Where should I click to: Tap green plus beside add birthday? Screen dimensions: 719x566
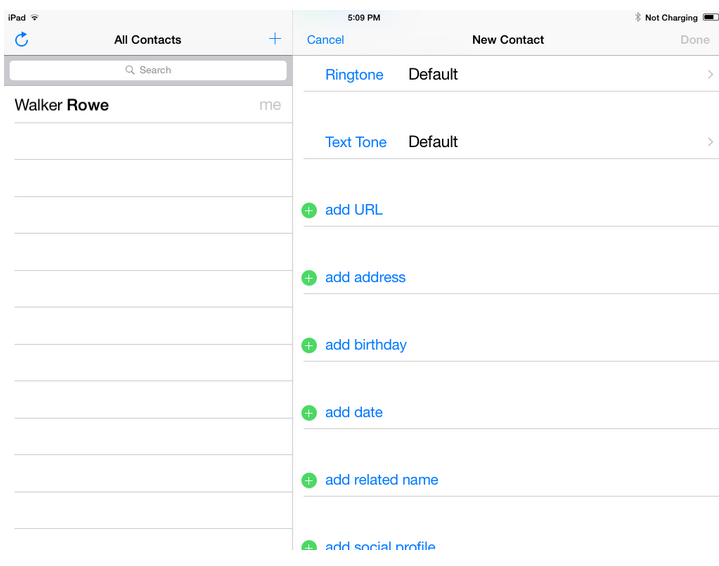(309, 345)
